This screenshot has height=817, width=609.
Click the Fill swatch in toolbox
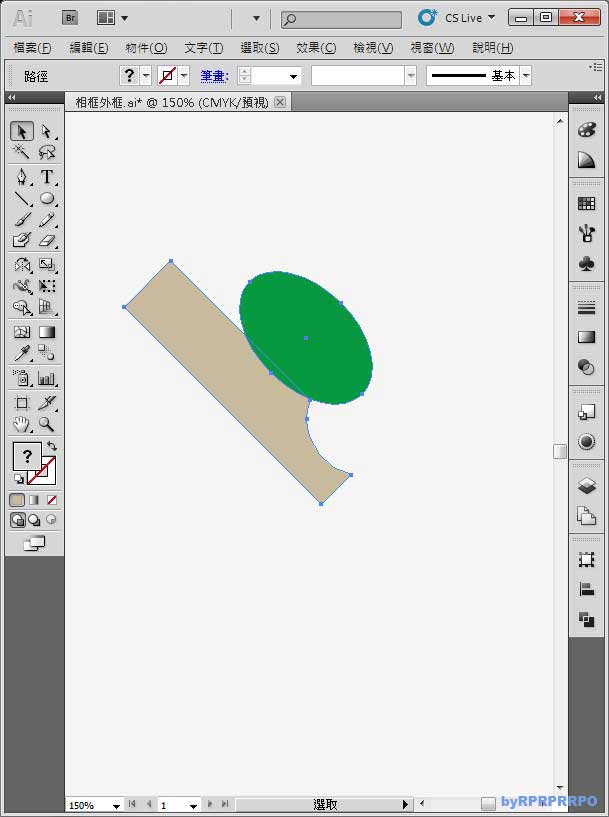[27, 456]
